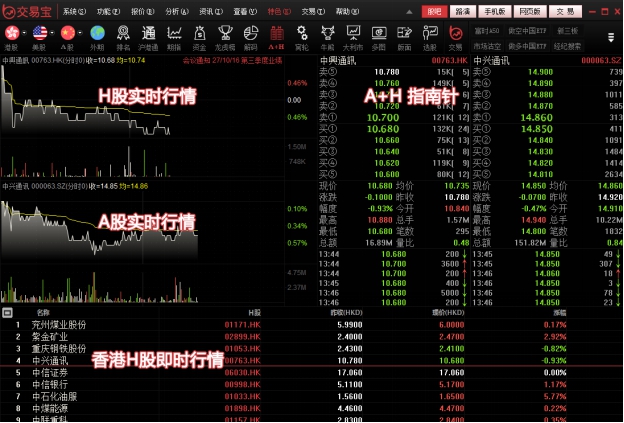Open the 系统 menu
Viewport: 624px width, 423px height.
click(x=73, y=11)
